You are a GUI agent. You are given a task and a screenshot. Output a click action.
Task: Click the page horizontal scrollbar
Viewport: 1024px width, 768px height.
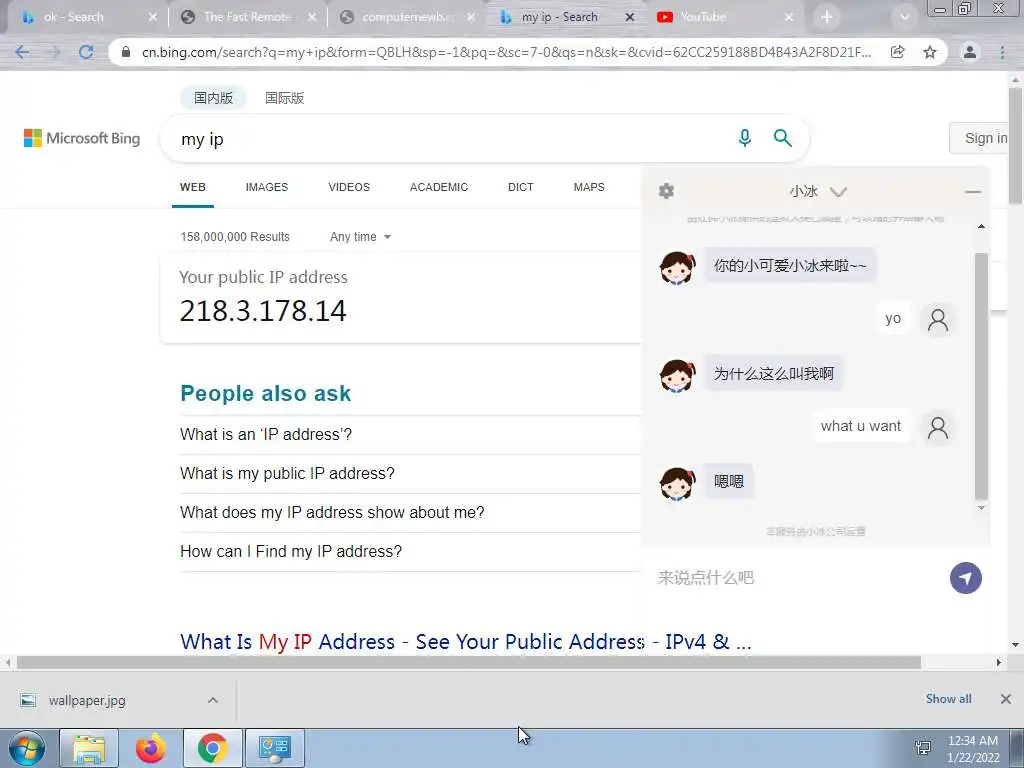[469, 663]
